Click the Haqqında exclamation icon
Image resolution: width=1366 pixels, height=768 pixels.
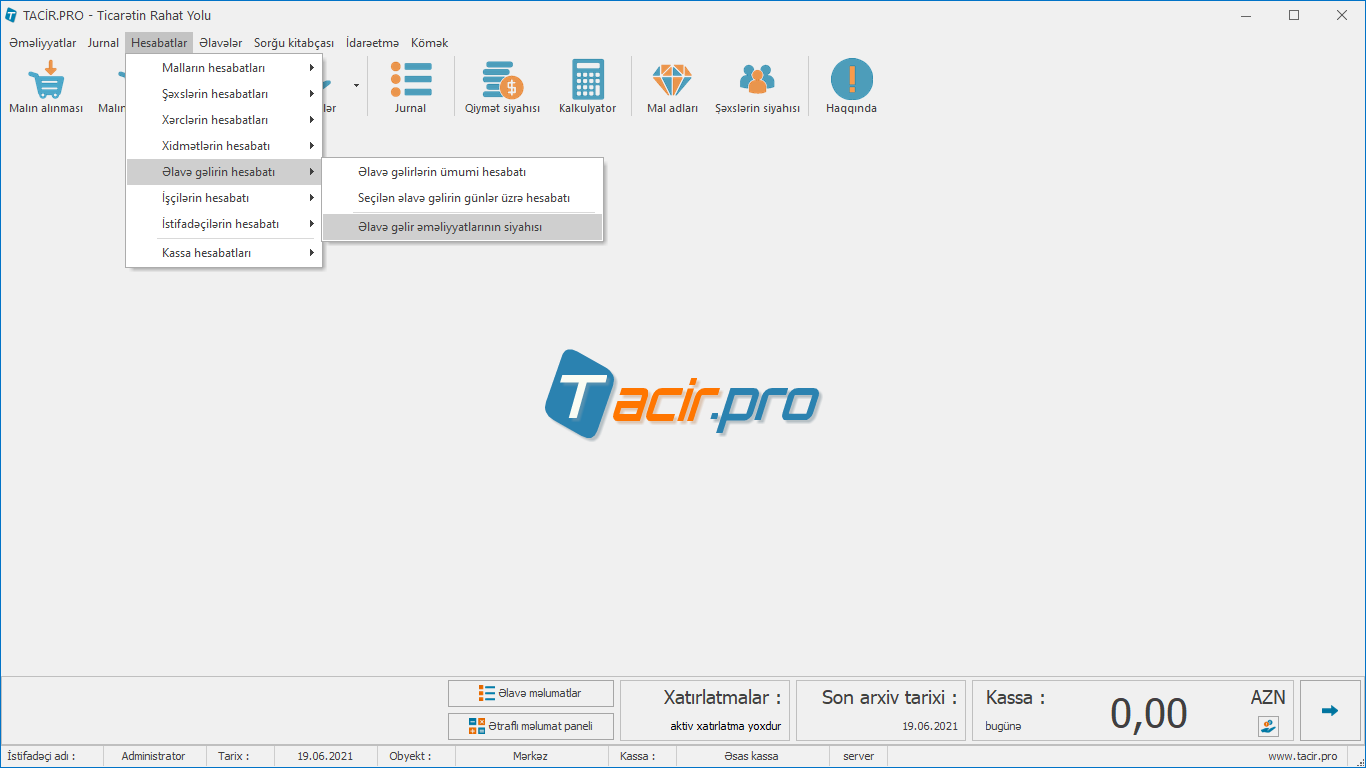pos(851,80)
